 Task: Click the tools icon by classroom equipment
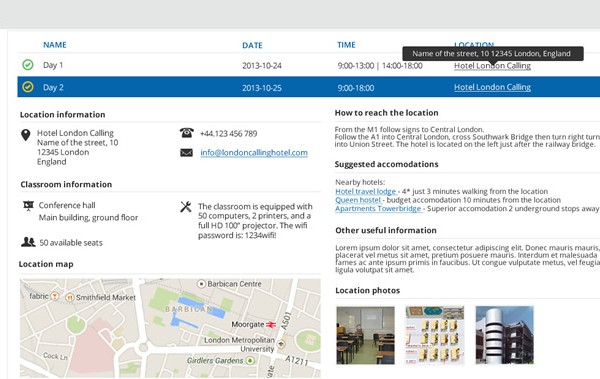[x=186, y=207]
